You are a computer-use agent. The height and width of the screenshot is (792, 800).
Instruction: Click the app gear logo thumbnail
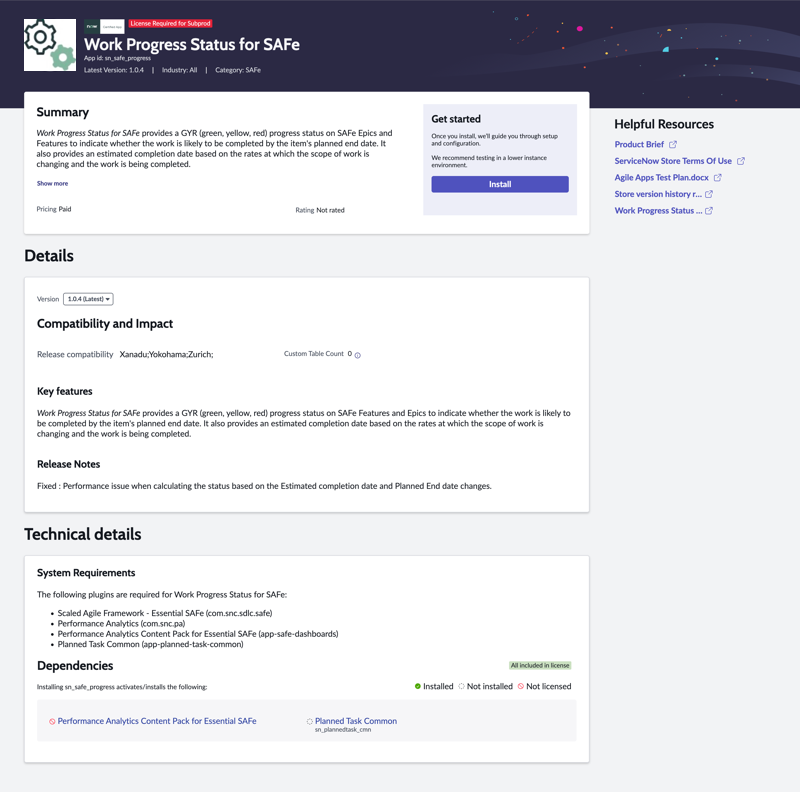pyautogui.click(x=50, y=45)
